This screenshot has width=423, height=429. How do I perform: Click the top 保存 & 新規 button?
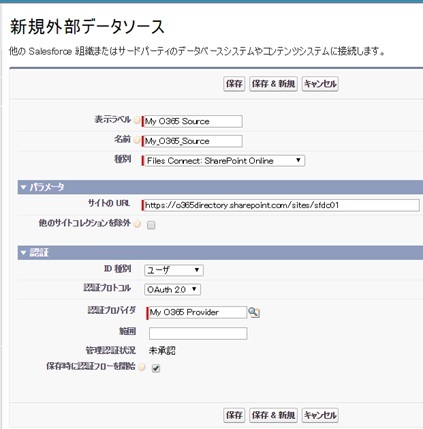tap(273, 84)
